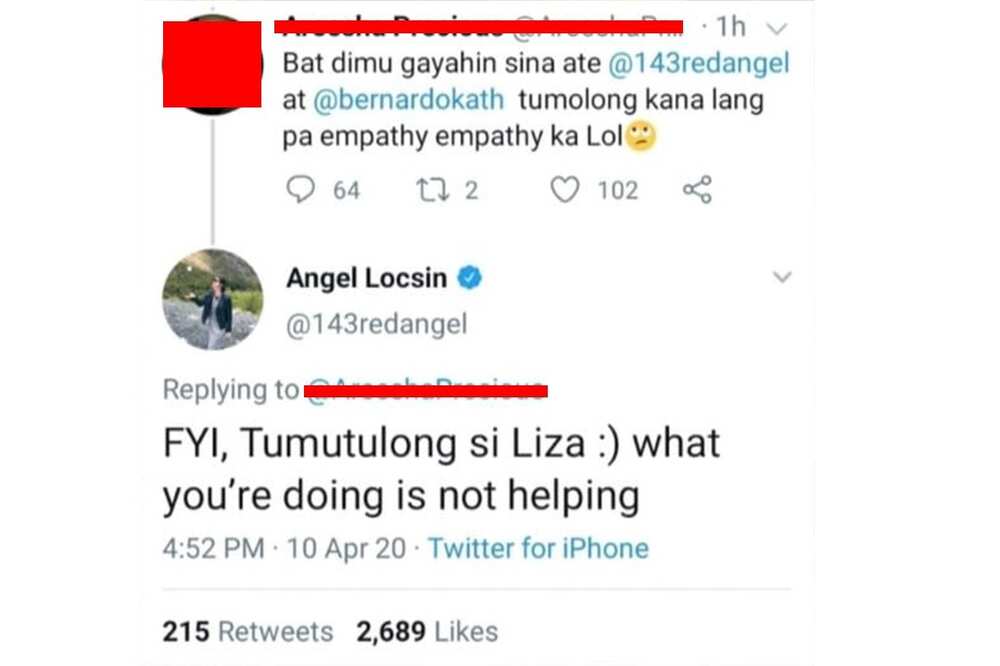View the 2,689 Likes list
This screenshot has height=666, width=1000.
(427, 632)
